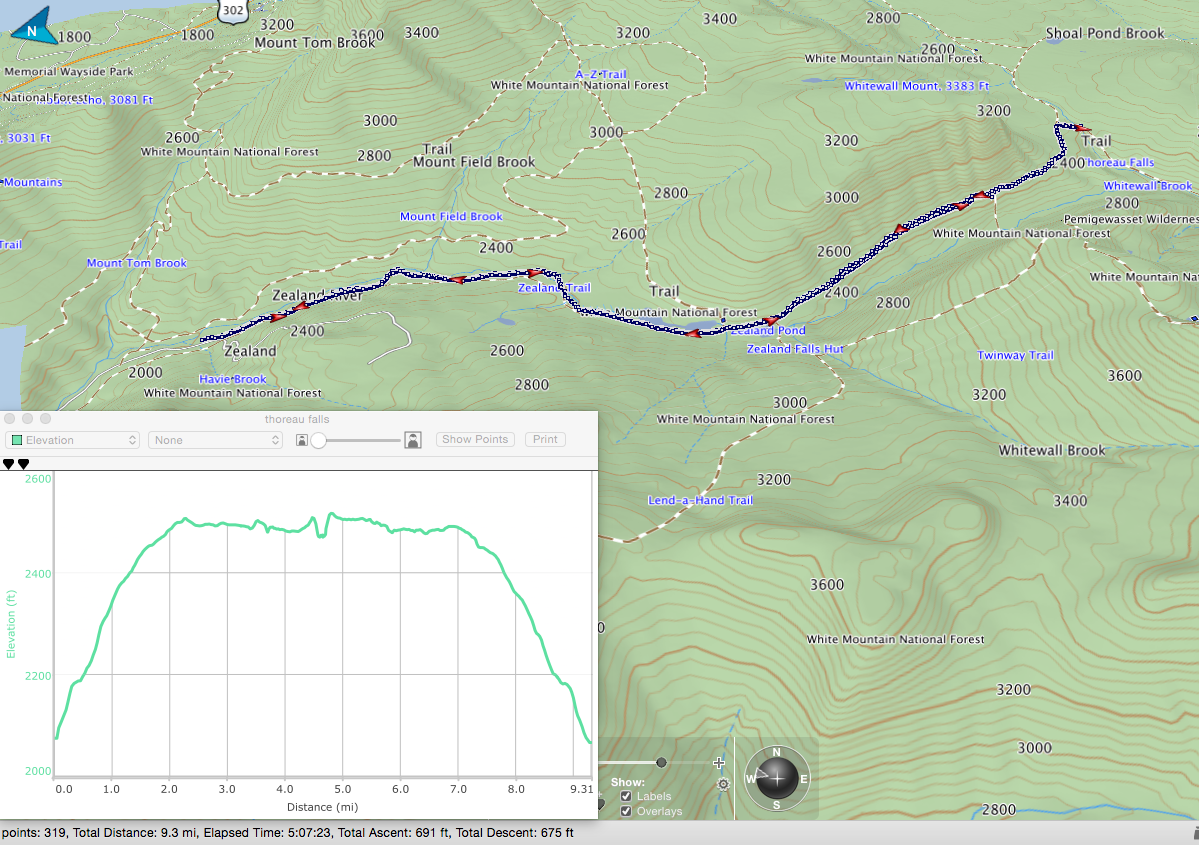Click the large person graph-size icon

click(x=412, y=440)
